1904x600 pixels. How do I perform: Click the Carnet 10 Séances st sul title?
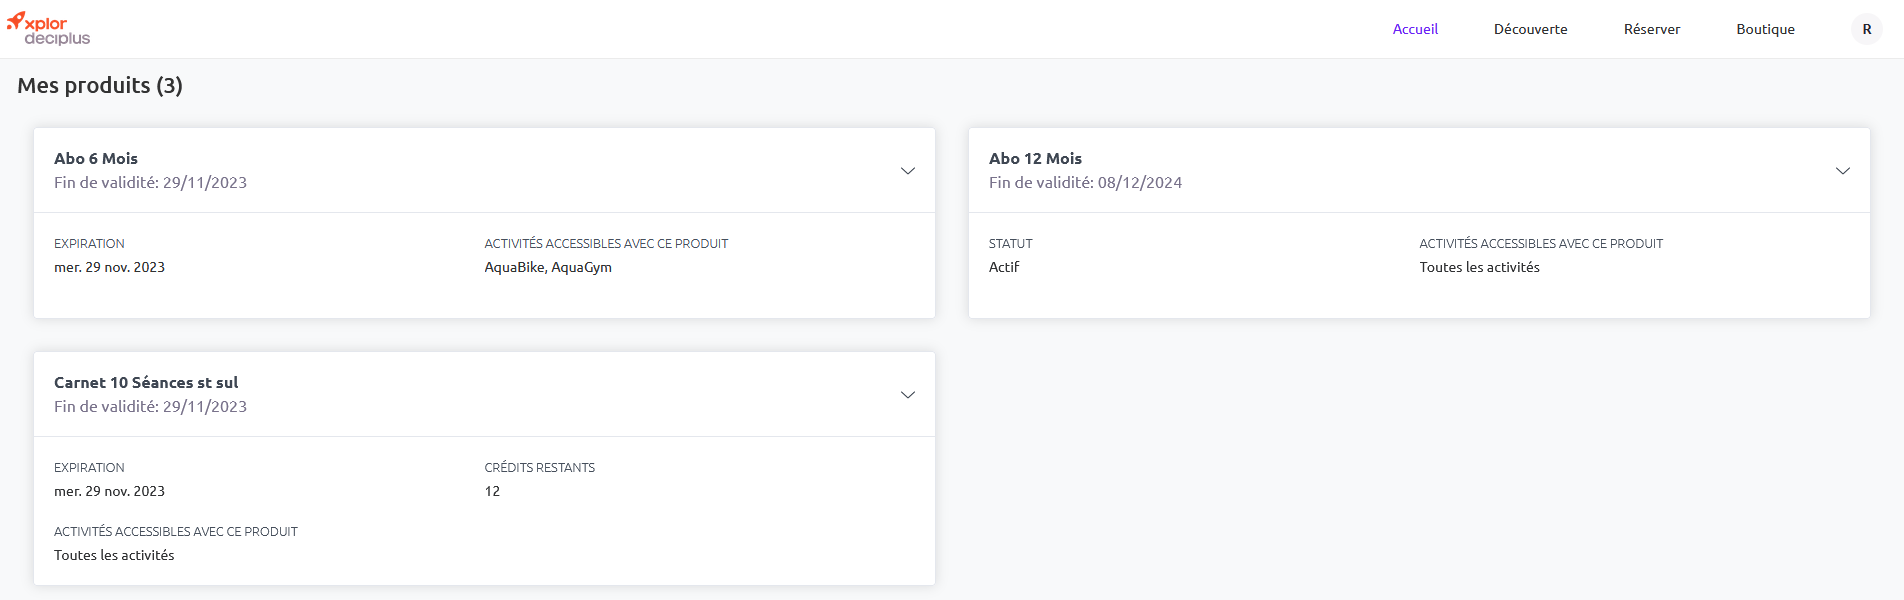tap(146, 382)
